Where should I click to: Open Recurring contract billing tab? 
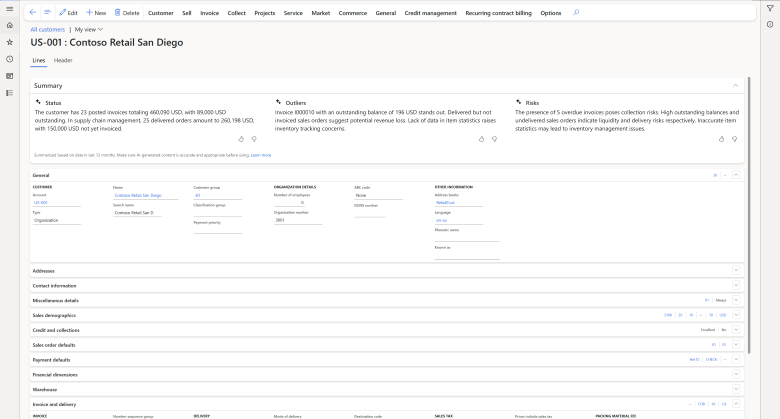click(498, 13)
